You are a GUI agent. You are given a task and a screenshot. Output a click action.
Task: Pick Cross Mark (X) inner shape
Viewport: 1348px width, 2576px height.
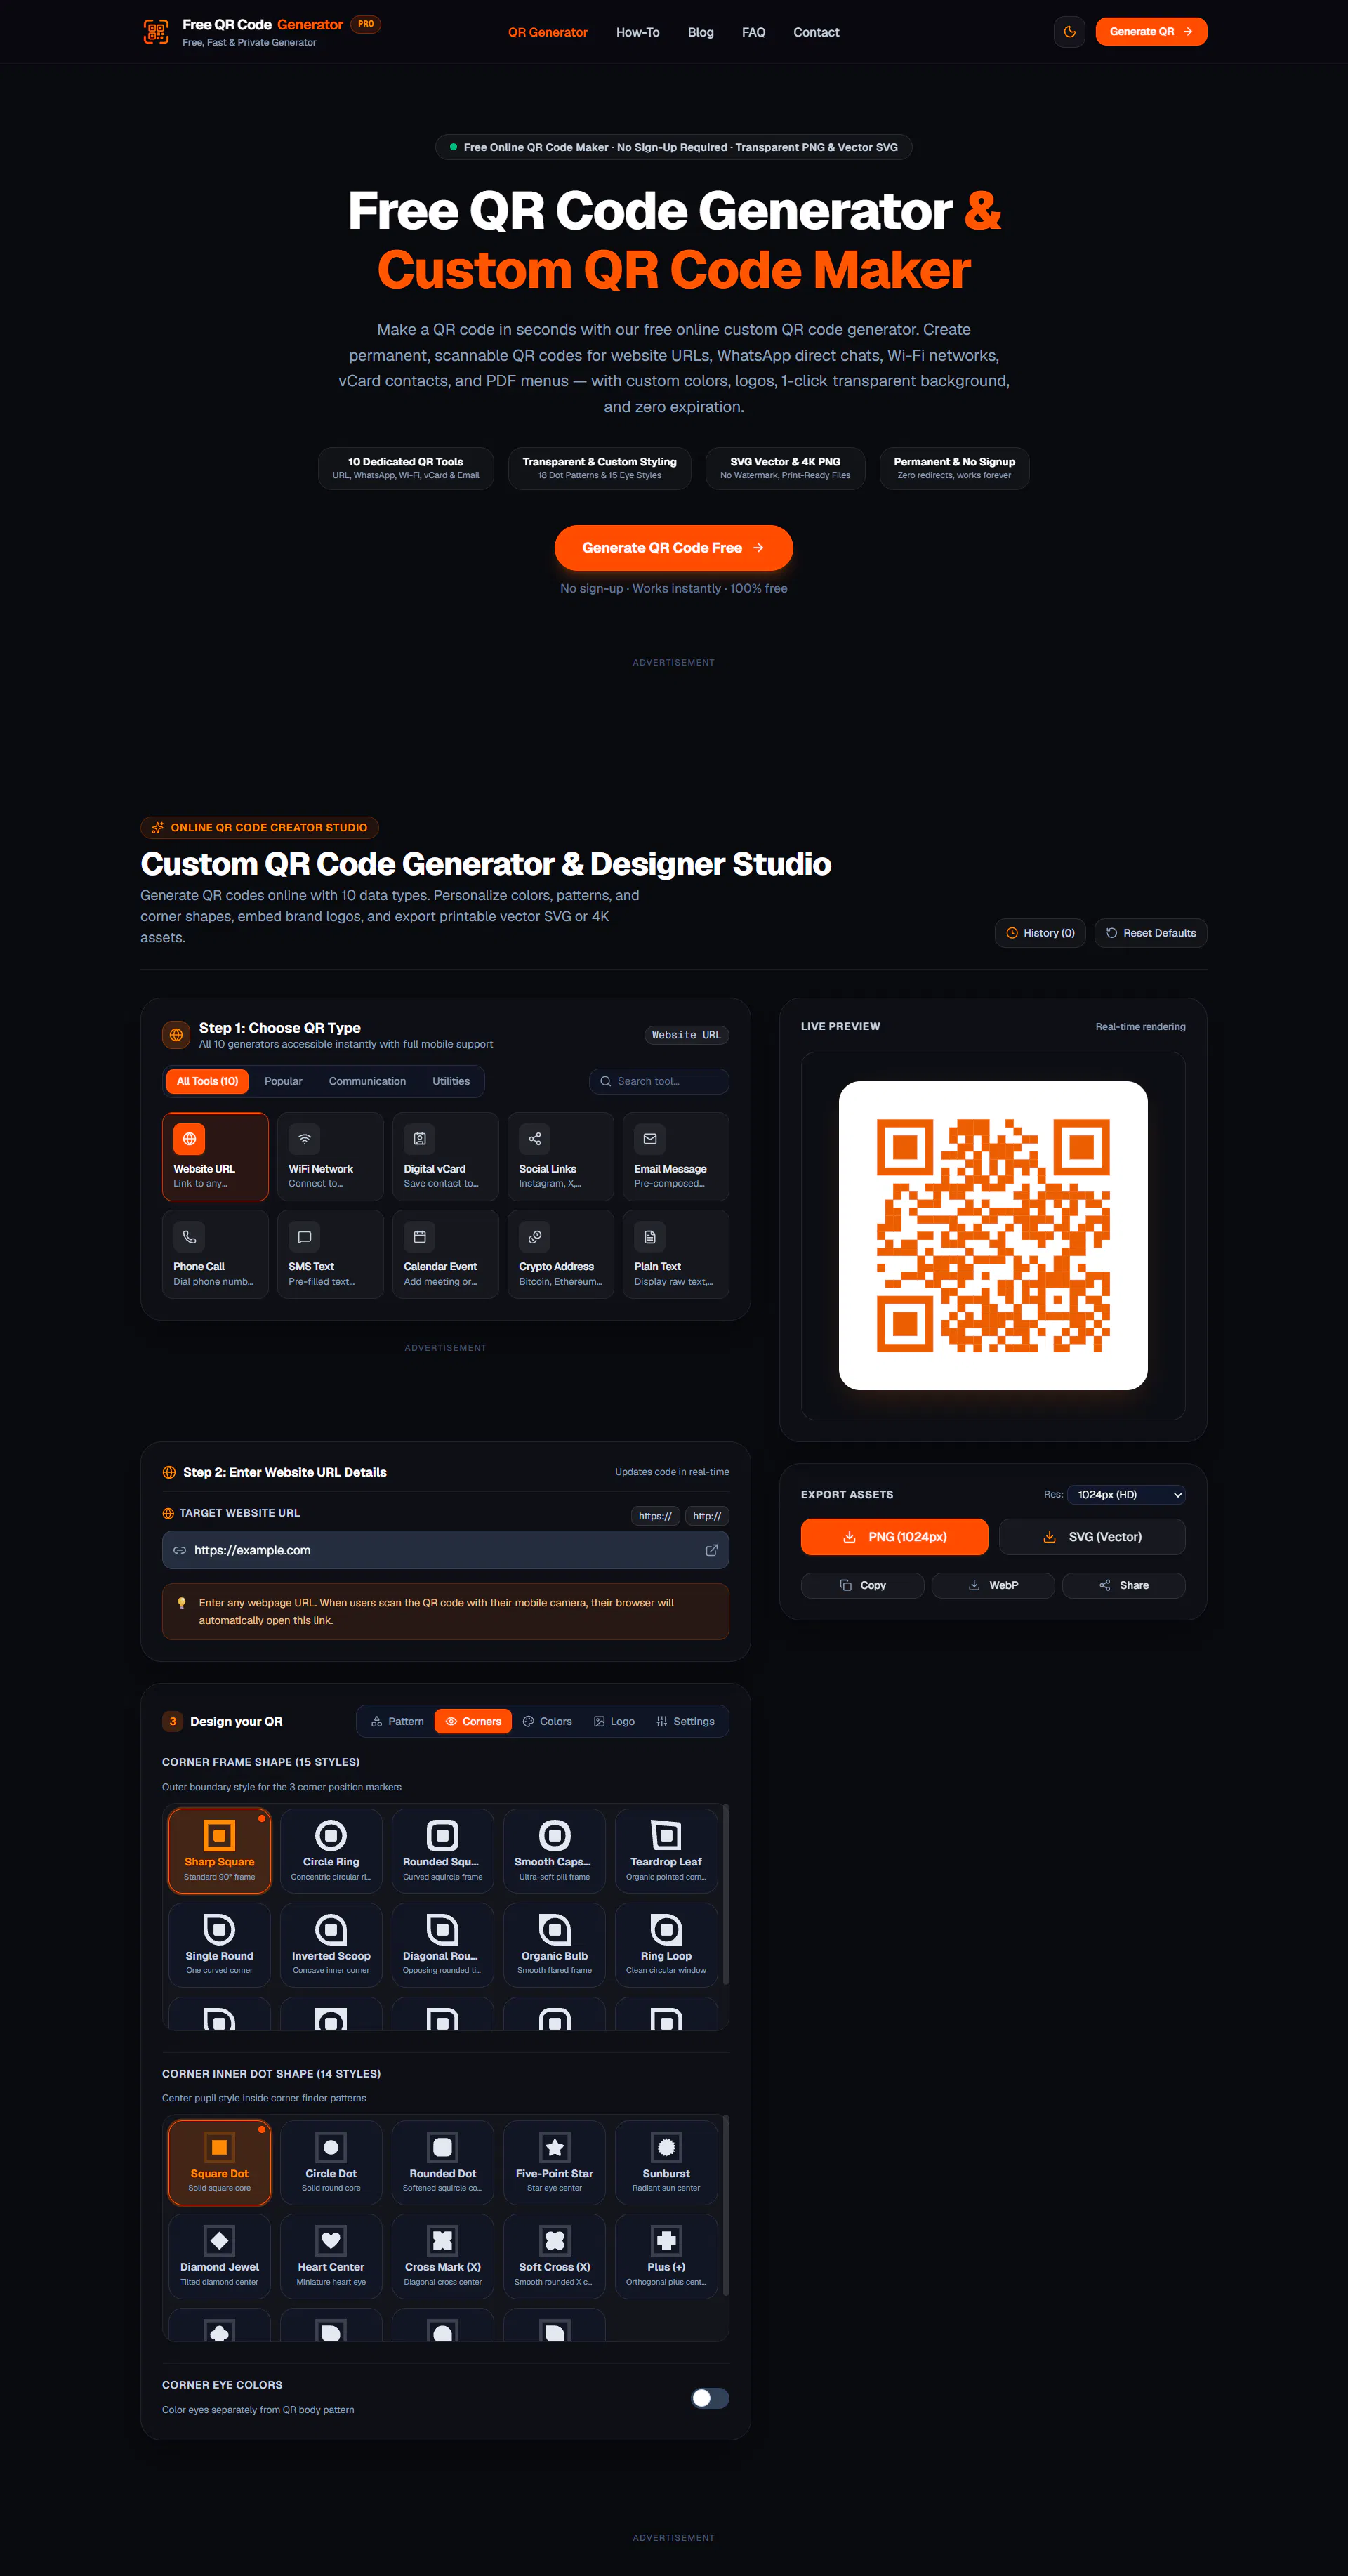(x=443, y=2256)
